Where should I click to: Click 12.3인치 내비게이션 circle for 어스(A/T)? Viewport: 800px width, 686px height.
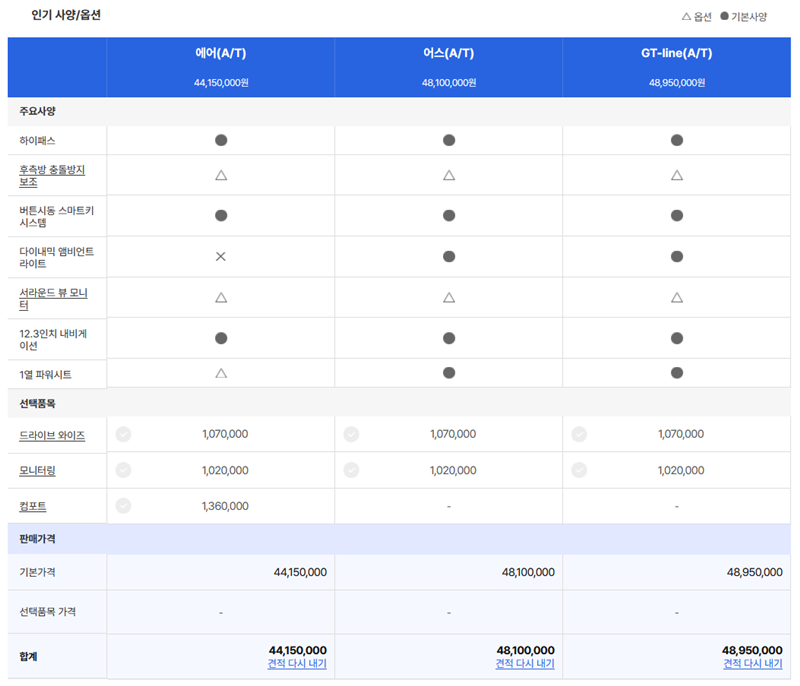pos(449,338)
